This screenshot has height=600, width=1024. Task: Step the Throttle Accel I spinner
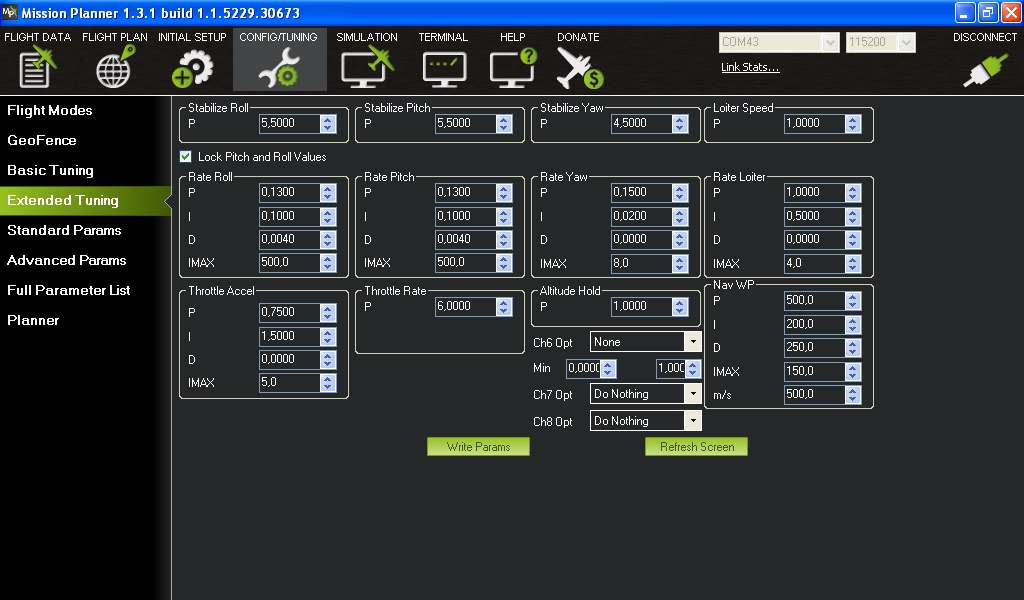pyautogui.click(x=328, y=336)
